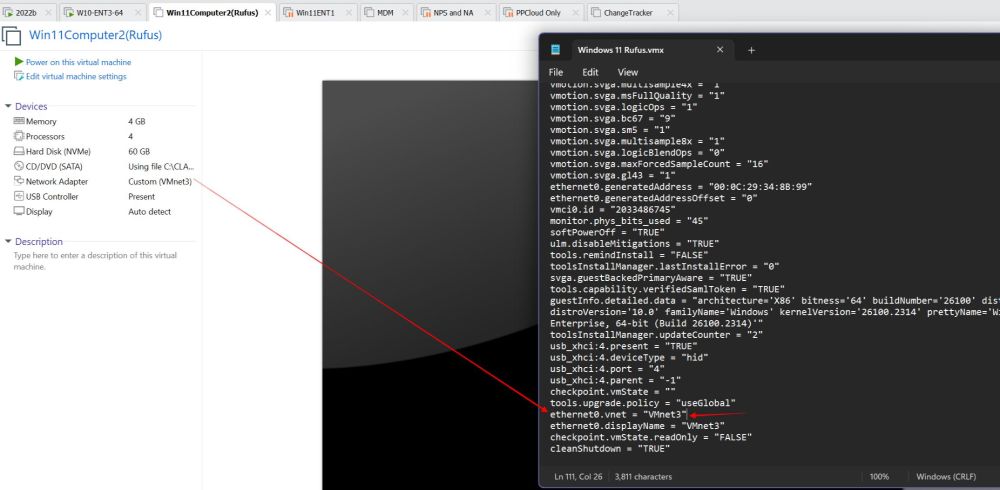Click the 100% zoom level in status bar
The height and width of the screenshot is (490, 1000).
point(879,477)
